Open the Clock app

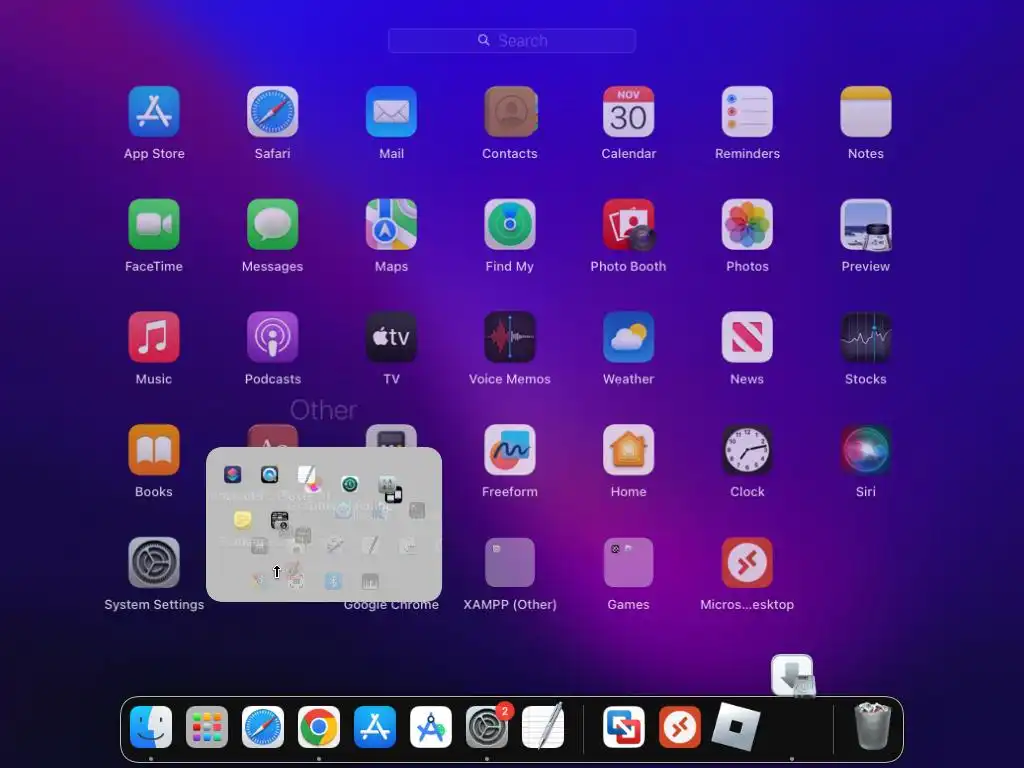tap(747, 450)
